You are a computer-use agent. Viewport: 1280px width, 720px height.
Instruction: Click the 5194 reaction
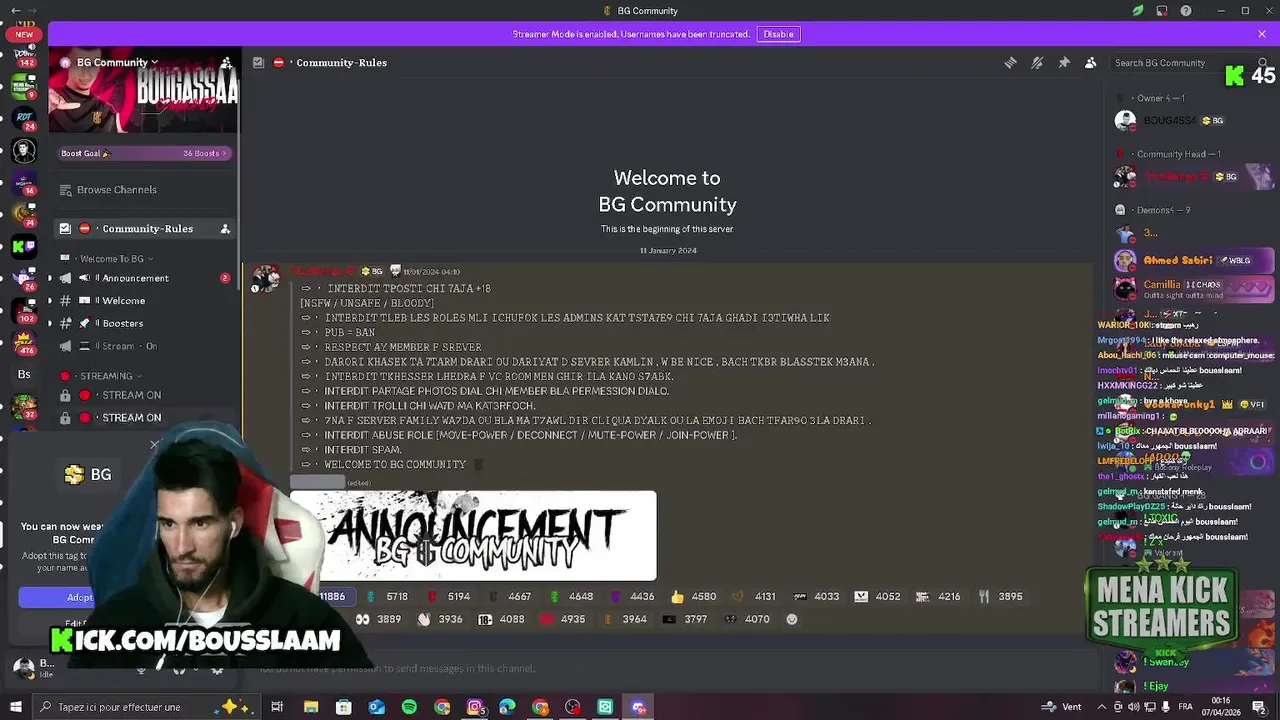click(449, 596)
